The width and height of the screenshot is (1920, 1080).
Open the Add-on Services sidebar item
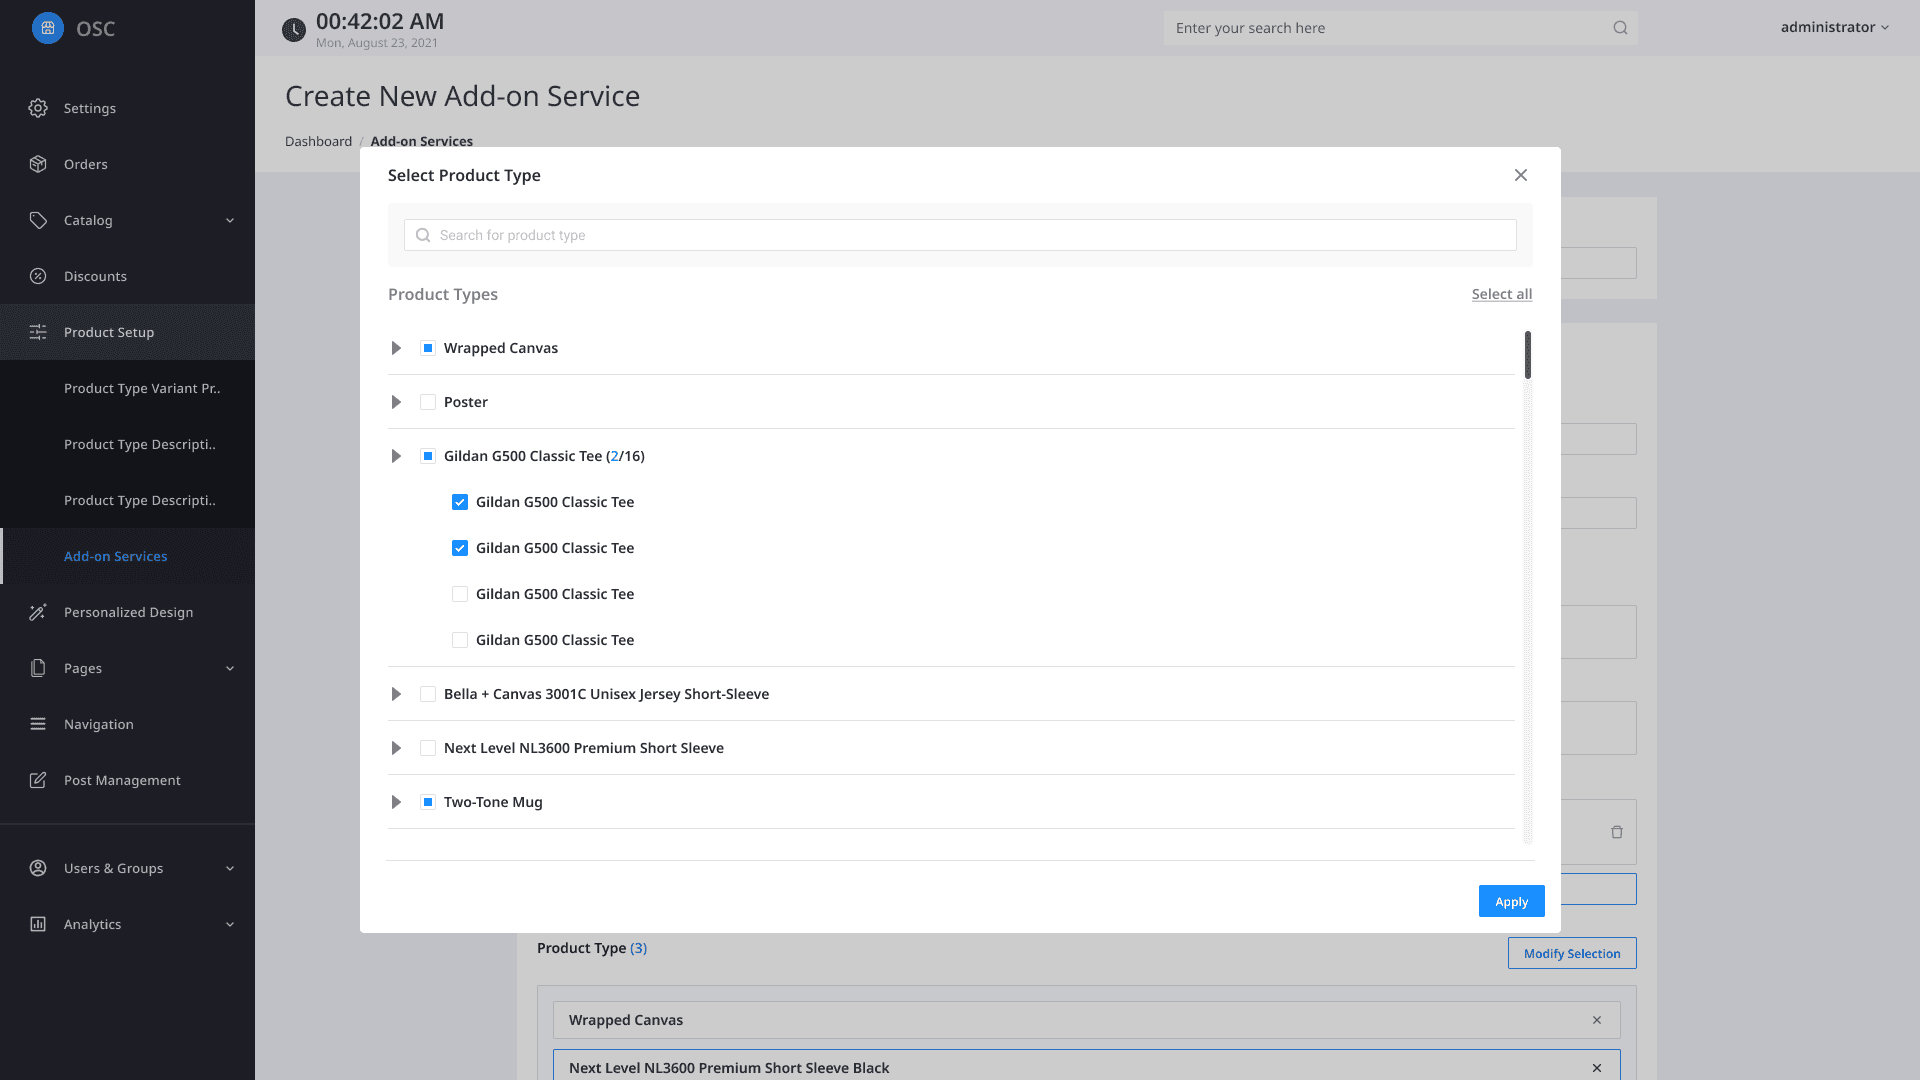pyautogui.click(x=115, y=556)
